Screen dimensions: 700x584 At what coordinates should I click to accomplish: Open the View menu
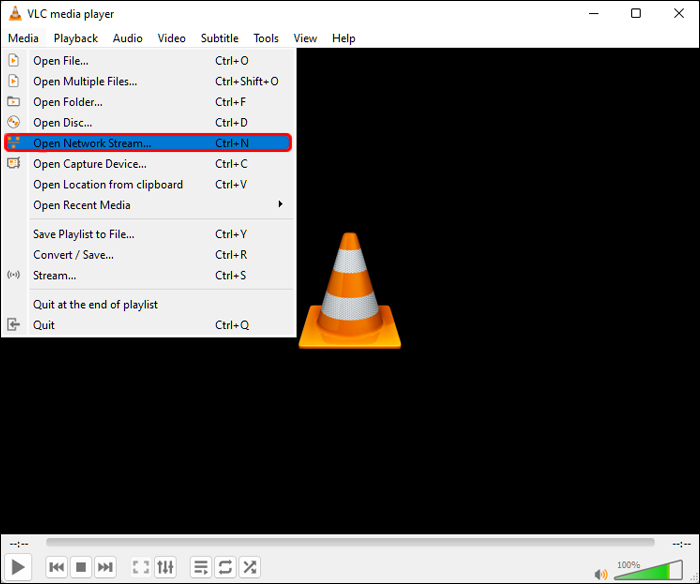pos(305,38)
